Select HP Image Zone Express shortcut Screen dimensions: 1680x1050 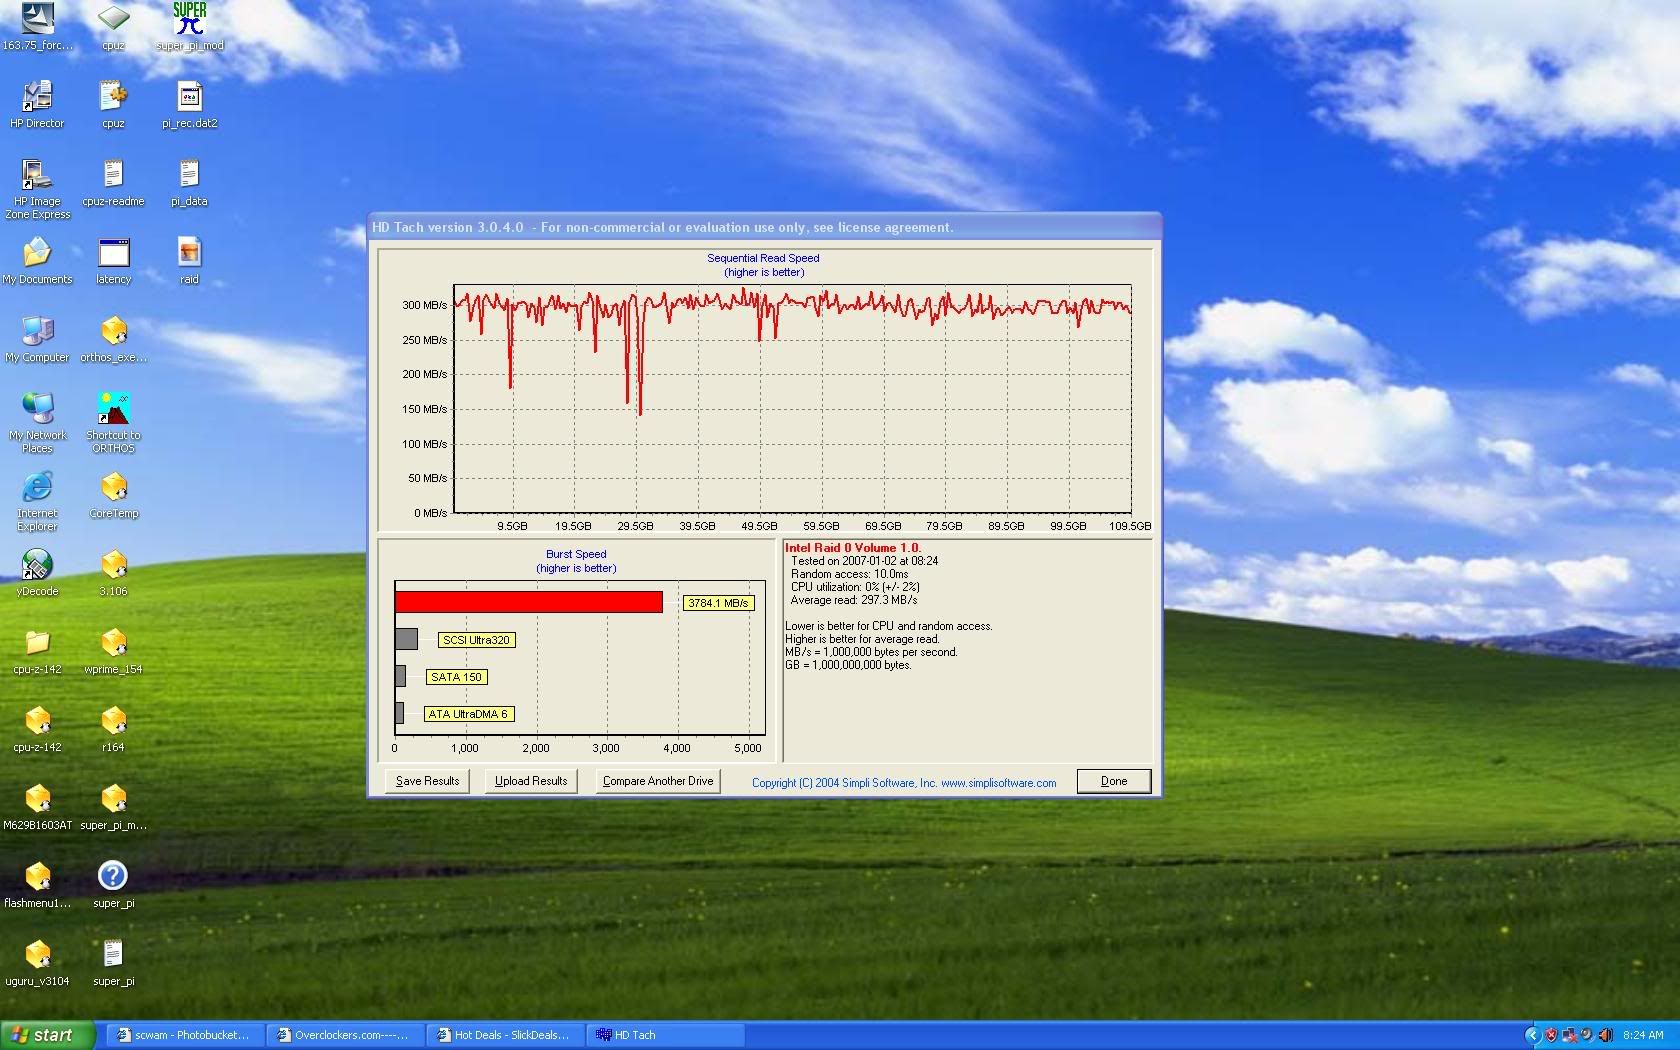click(37, 188)
